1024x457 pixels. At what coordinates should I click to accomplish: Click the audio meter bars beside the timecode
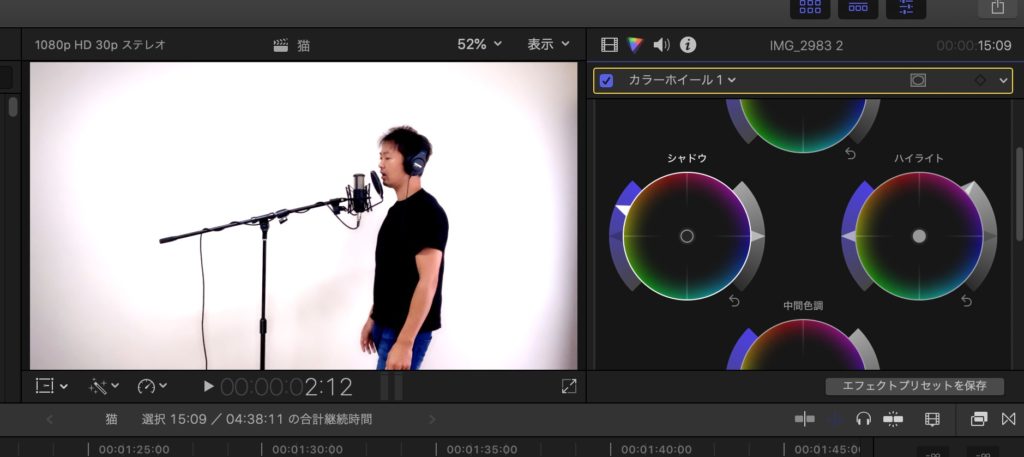pyautogui.click(x=391, y=387)
